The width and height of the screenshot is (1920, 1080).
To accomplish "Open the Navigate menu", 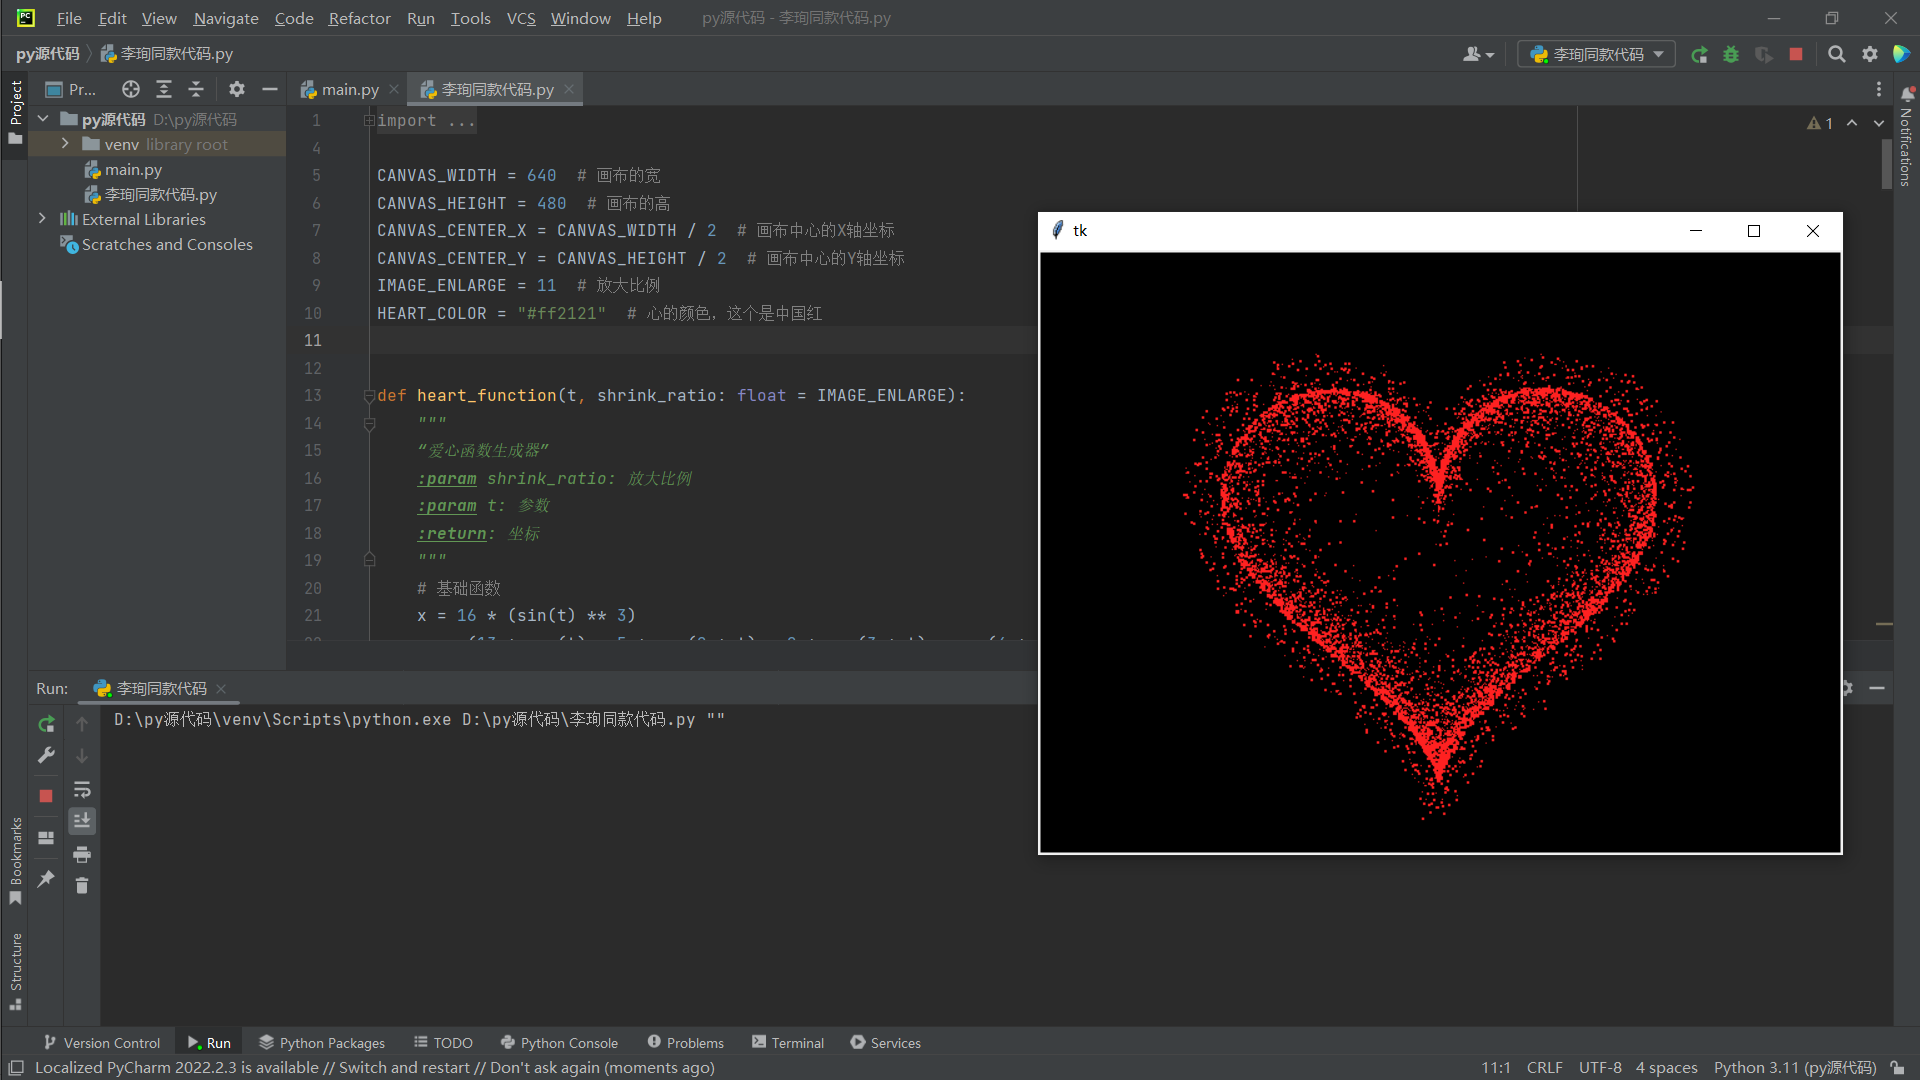I will click(226, 18).
